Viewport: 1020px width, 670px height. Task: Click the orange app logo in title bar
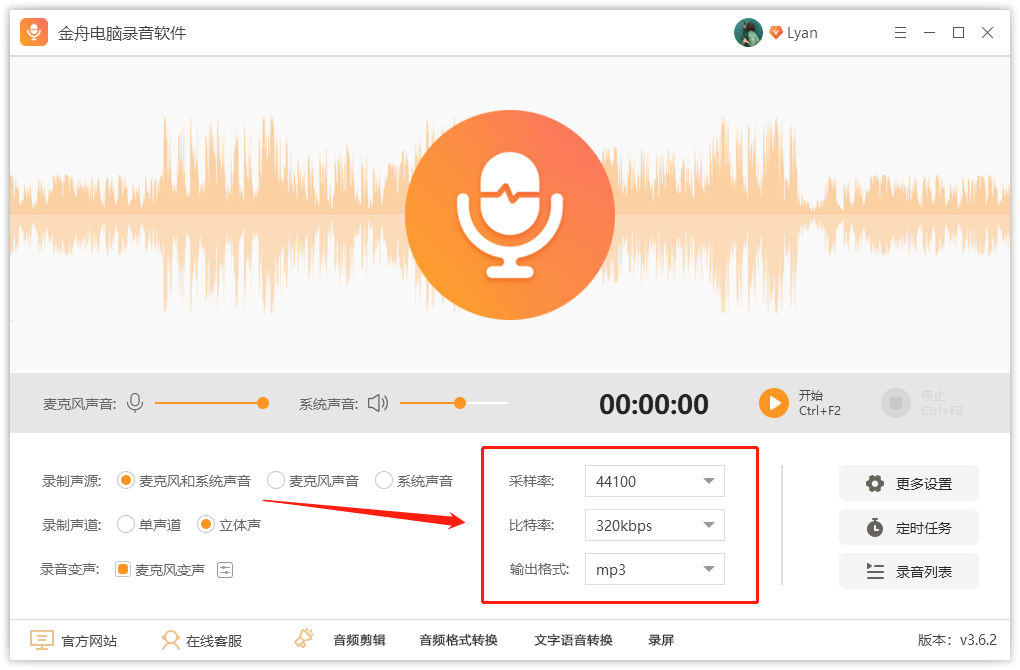pyautogui.click(x=34, y=33)
